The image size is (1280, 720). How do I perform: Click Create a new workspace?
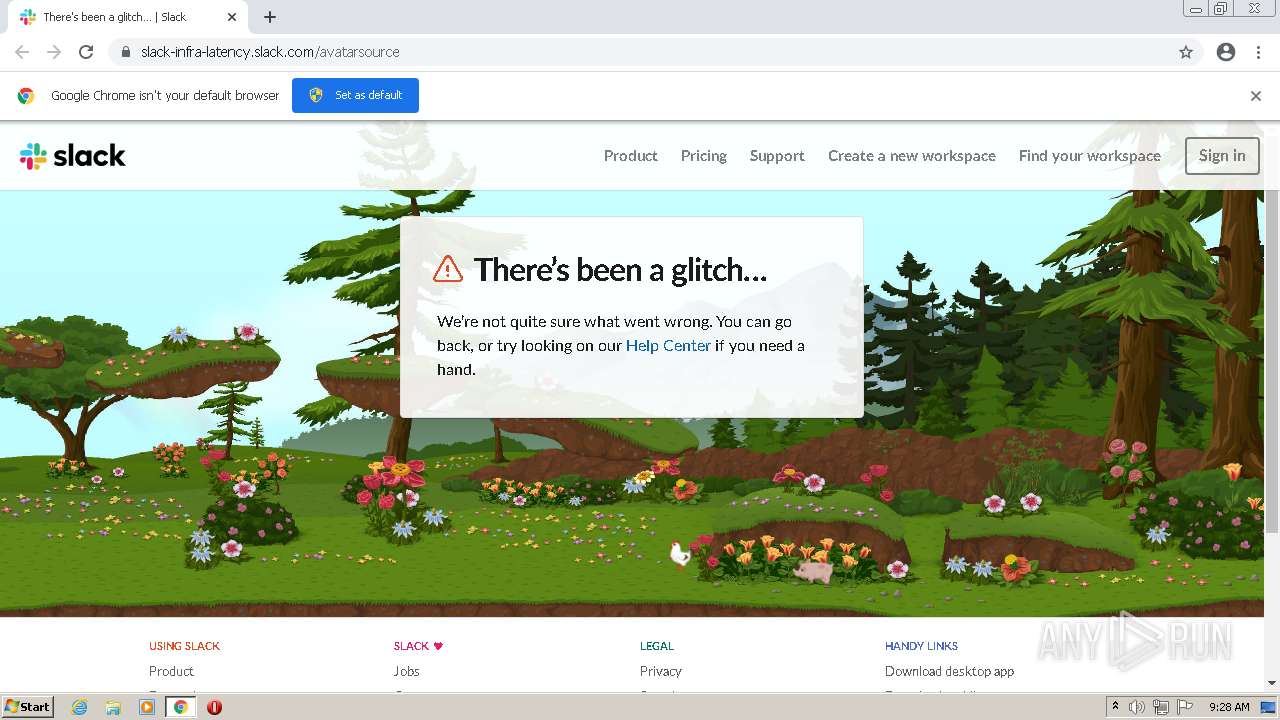click(912, 156)
